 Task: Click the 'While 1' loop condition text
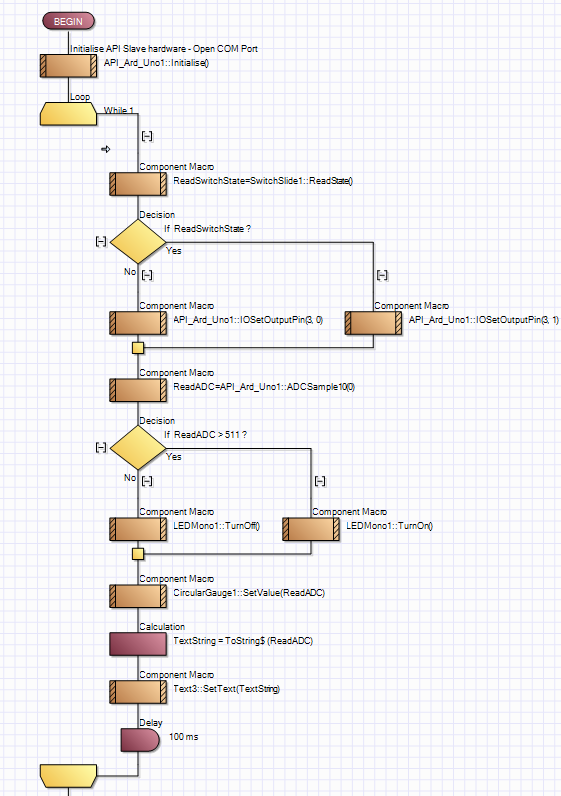[119, 110]
